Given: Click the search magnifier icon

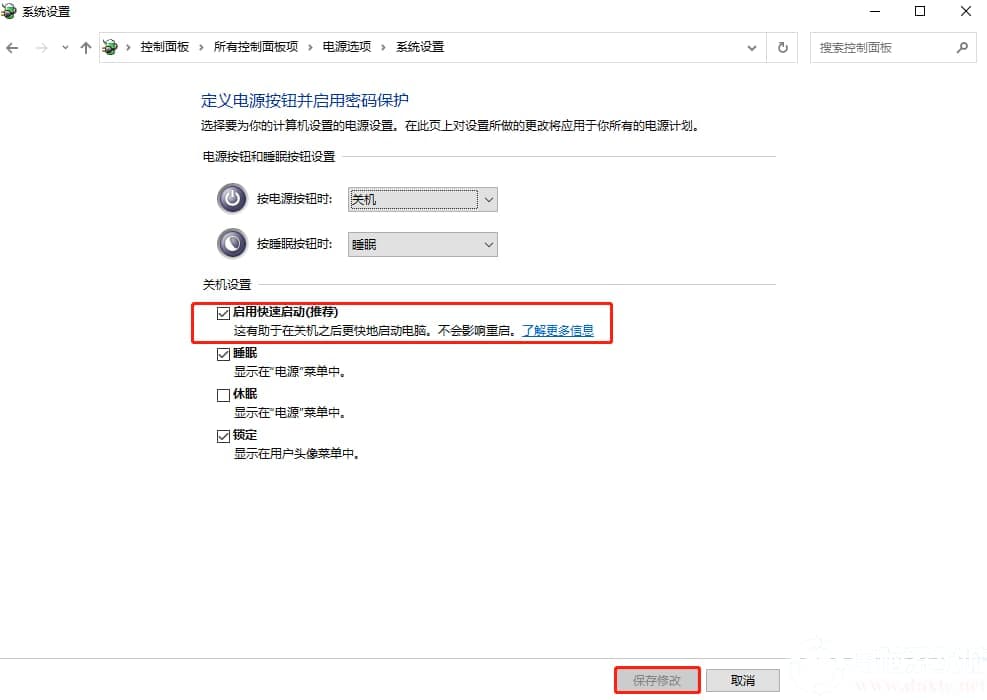Looking at the screenshot, I should pyautogui.click(x=962, y=47).
